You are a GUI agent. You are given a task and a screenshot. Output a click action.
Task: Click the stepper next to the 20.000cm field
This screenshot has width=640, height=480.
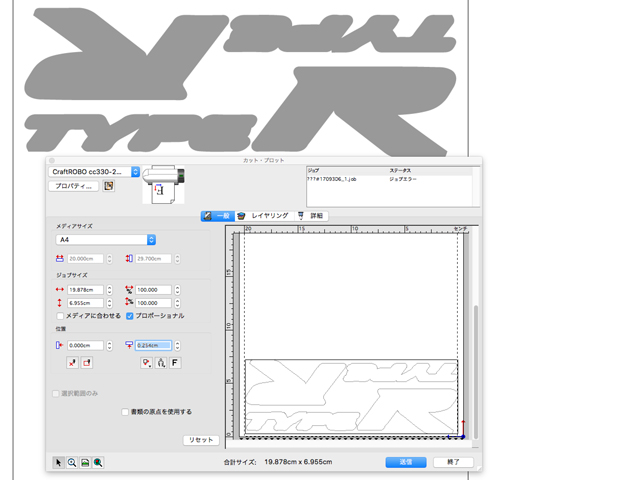point(109,259)
